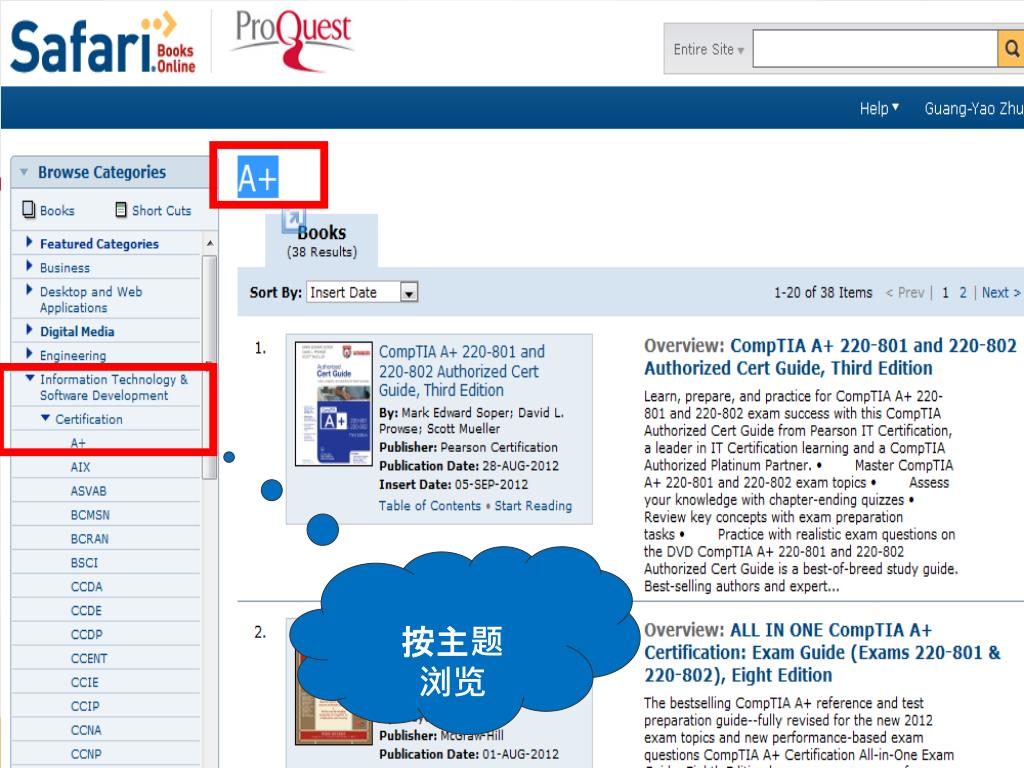The height and width of the screenshot is (768, 1024).
Task: Click the '1-20 of 38 Items' text
Action: pyautogui.click(x=823, y=293)
